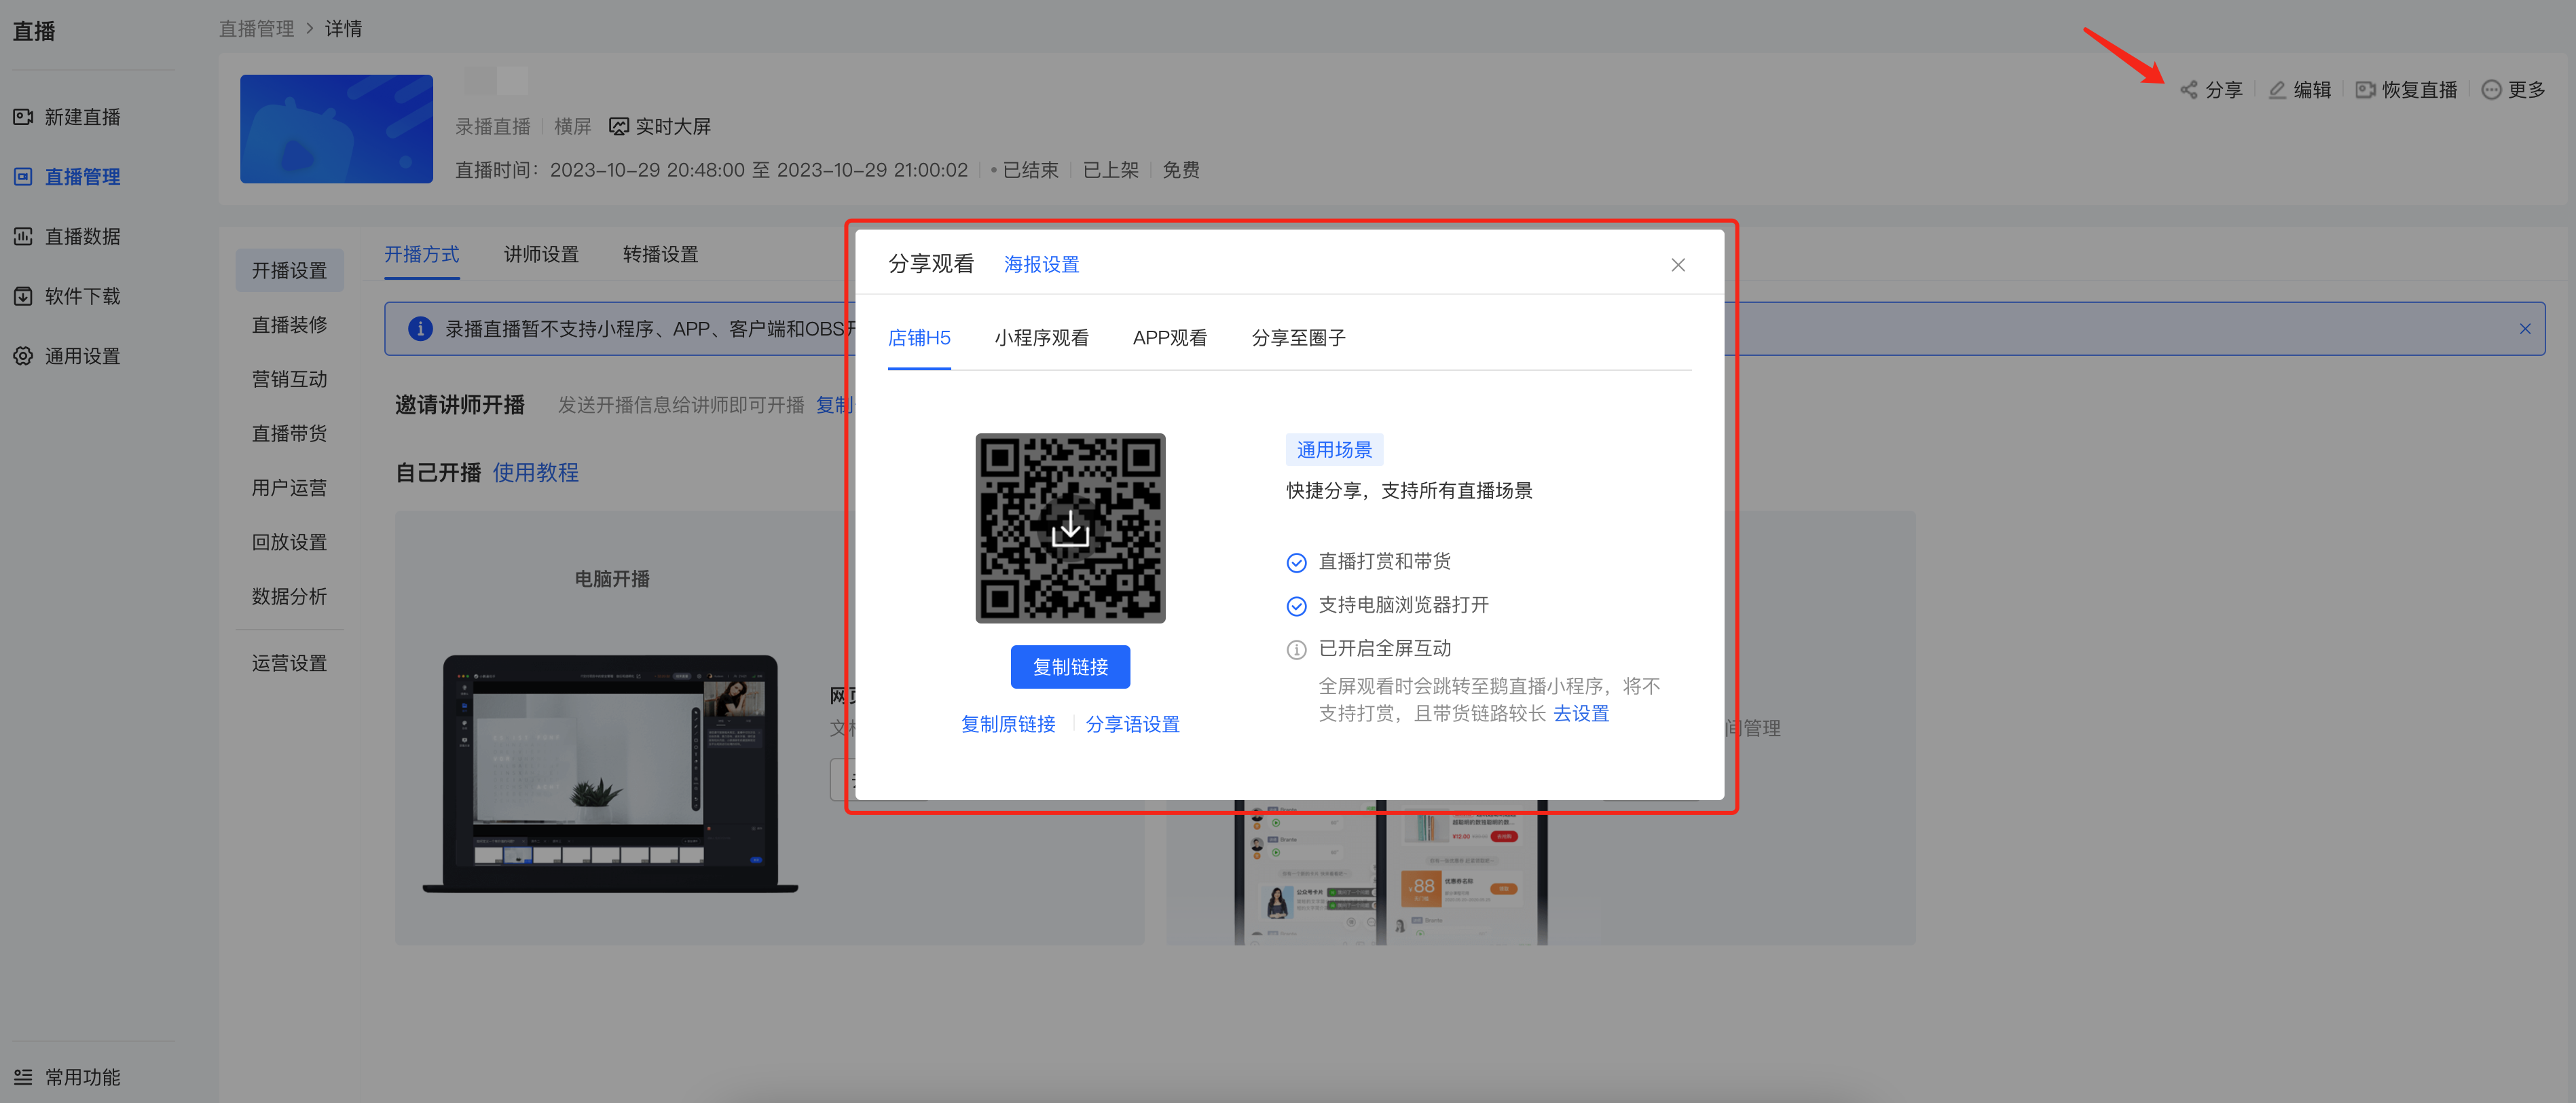Click the check icon next to 直播打赏和带货
Image resolution: width=2576 pixels, height=1103 pixels.
tap(1296, 563)
